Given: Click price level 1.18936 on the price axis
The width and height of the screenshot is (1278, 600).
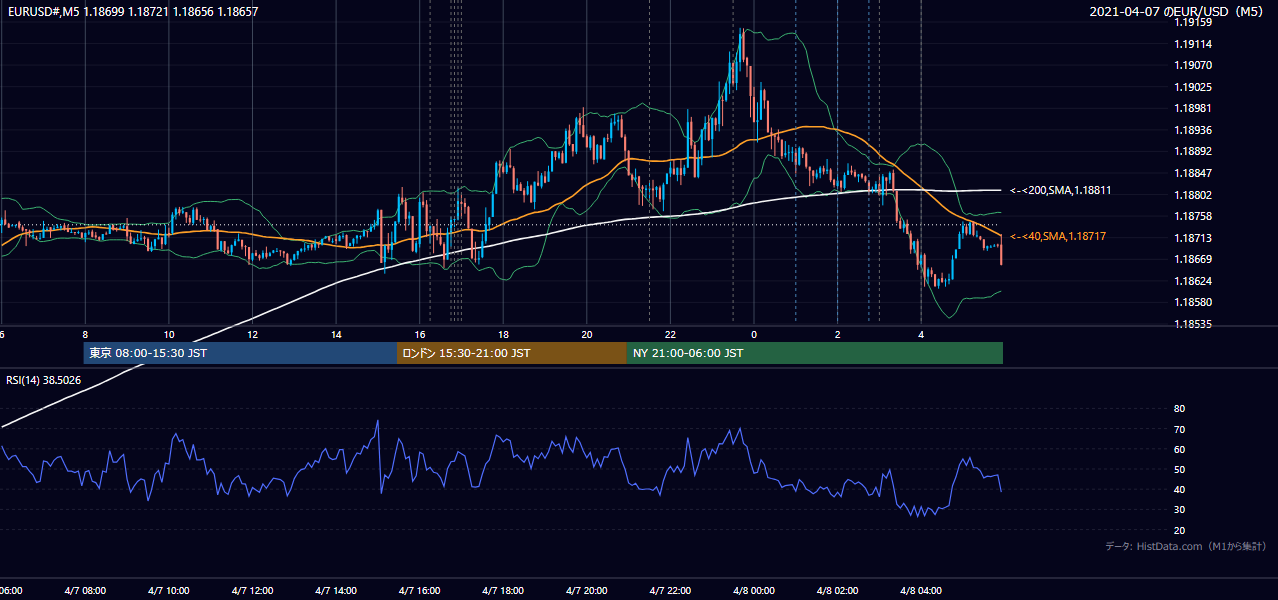Looking at the screenshot, I should 1192,130.
